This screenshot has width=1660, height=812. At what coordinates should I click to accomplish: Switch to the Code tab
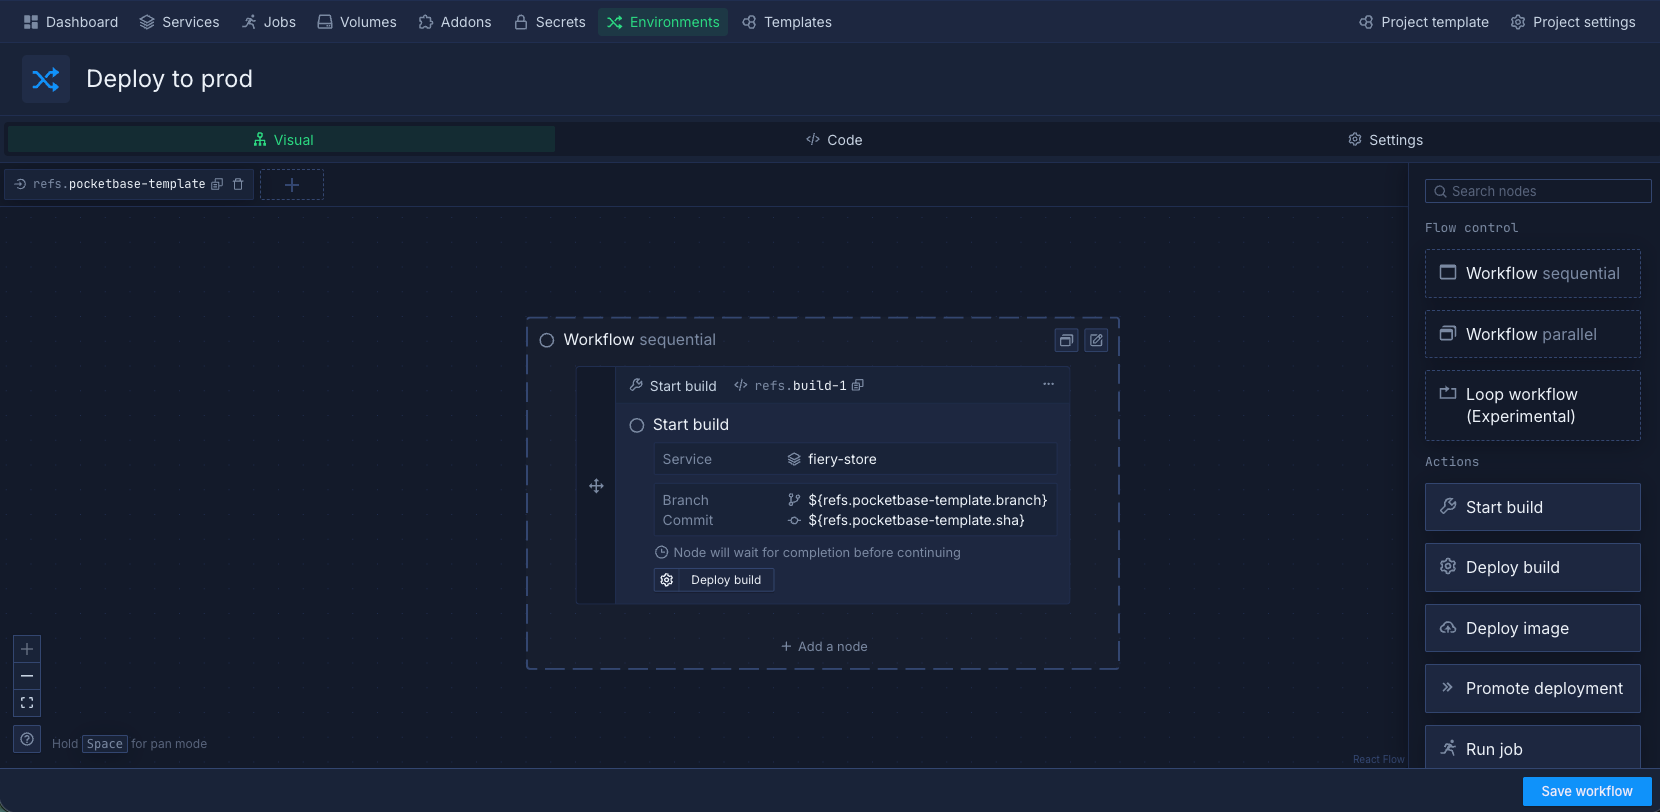(x=834, y=140)
